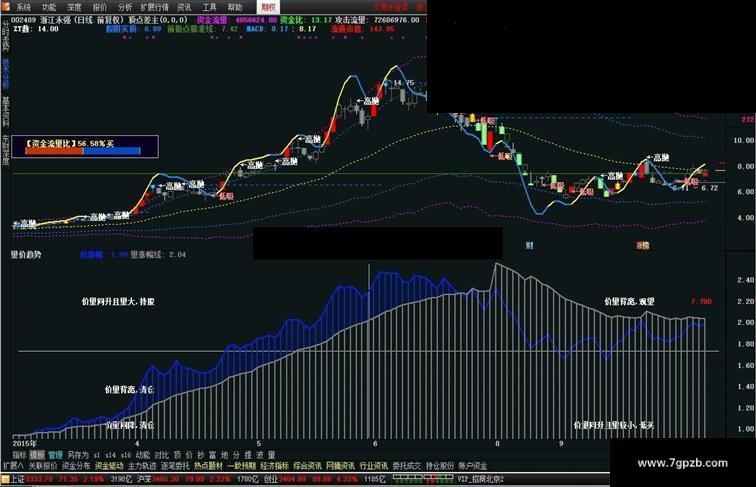Screen dimensions: 756x487
Task: Click the 提 shortcut button in the indicator bar
Action: (x=248, y=455)
